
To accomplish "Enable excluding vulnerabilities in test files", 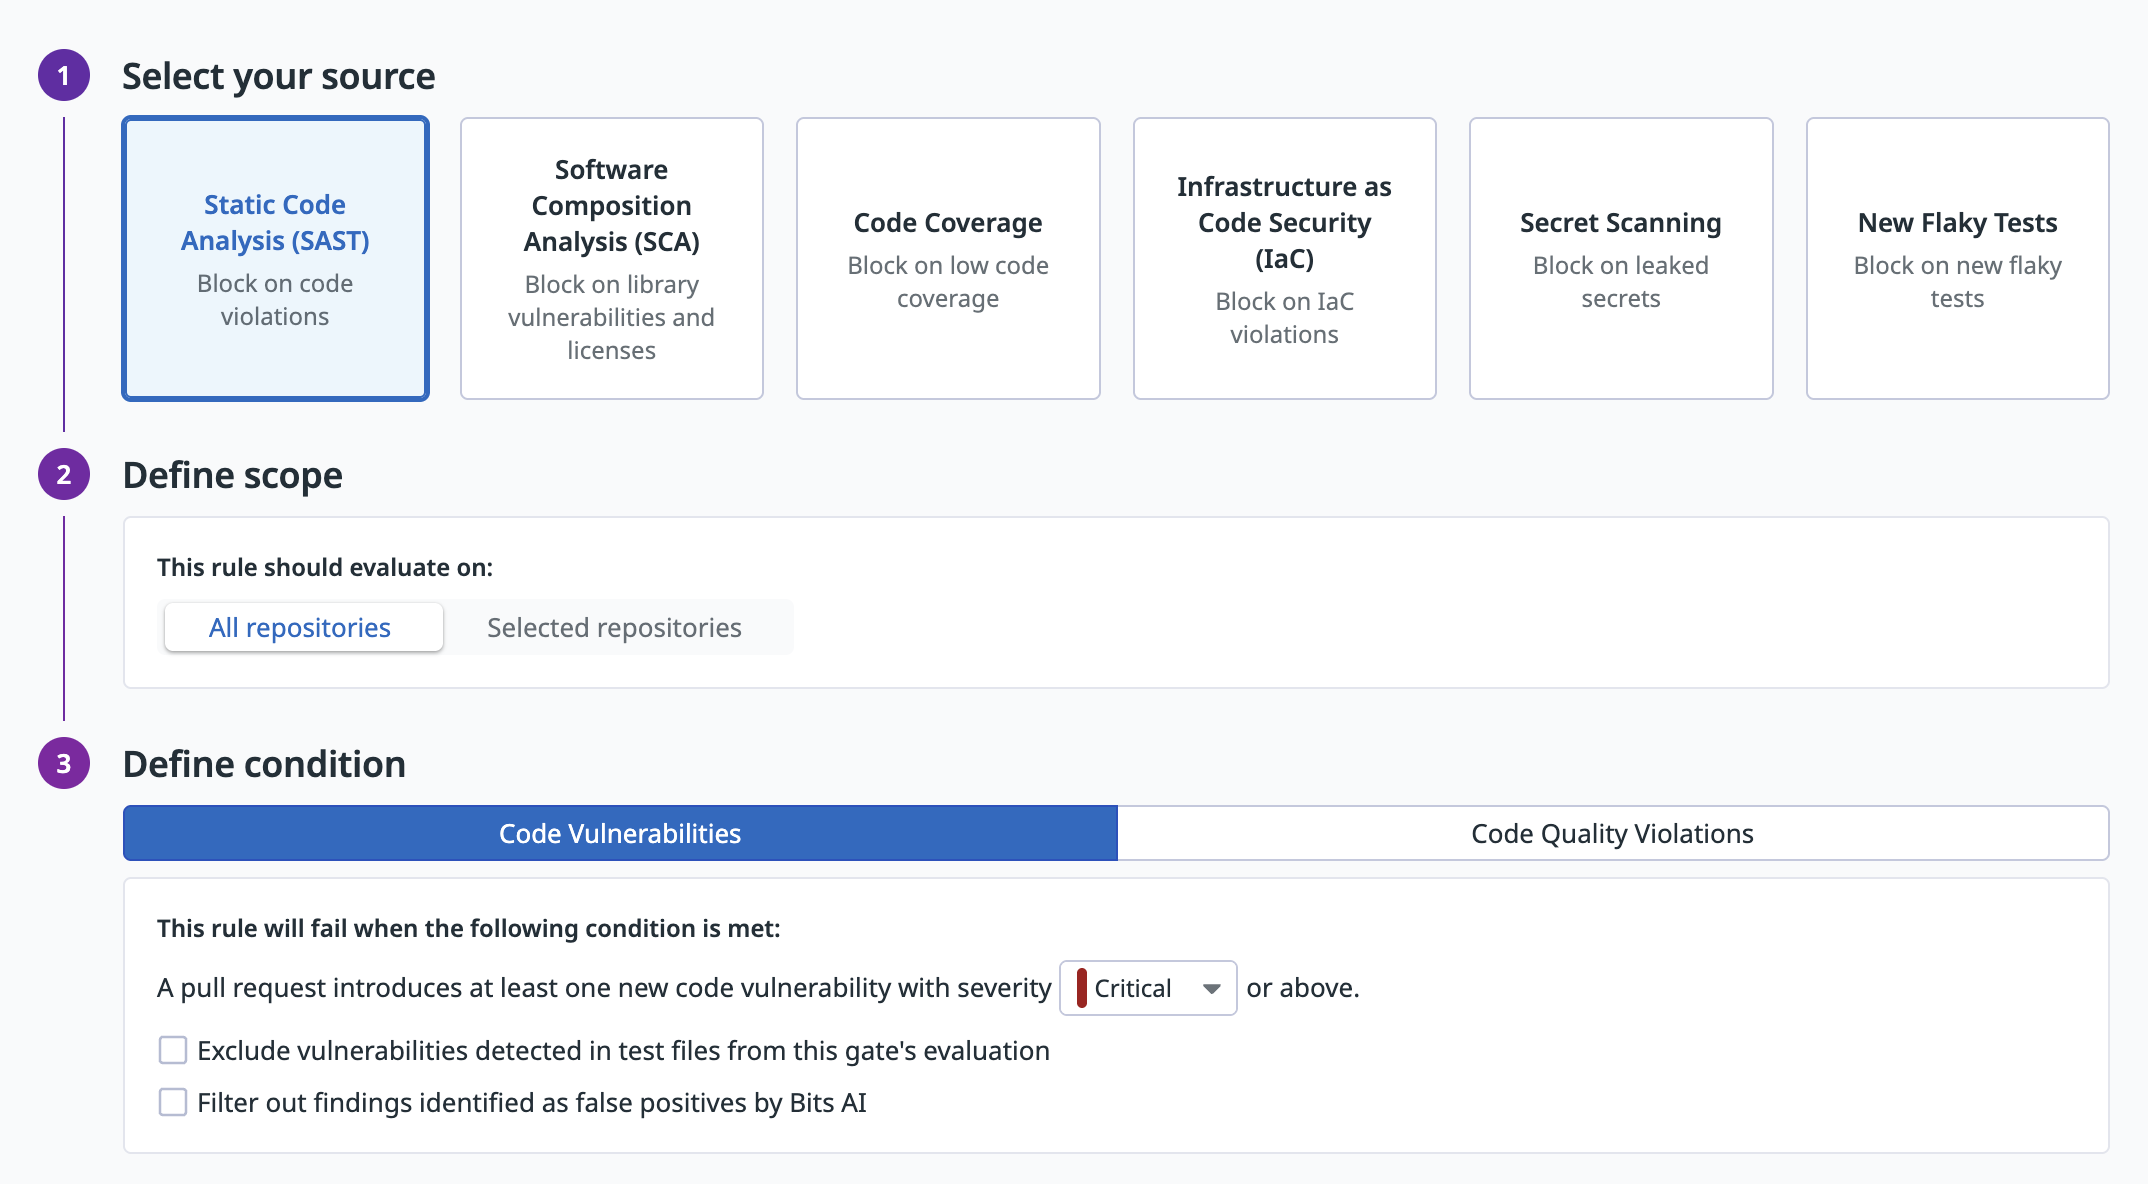I will (173, 1051).
